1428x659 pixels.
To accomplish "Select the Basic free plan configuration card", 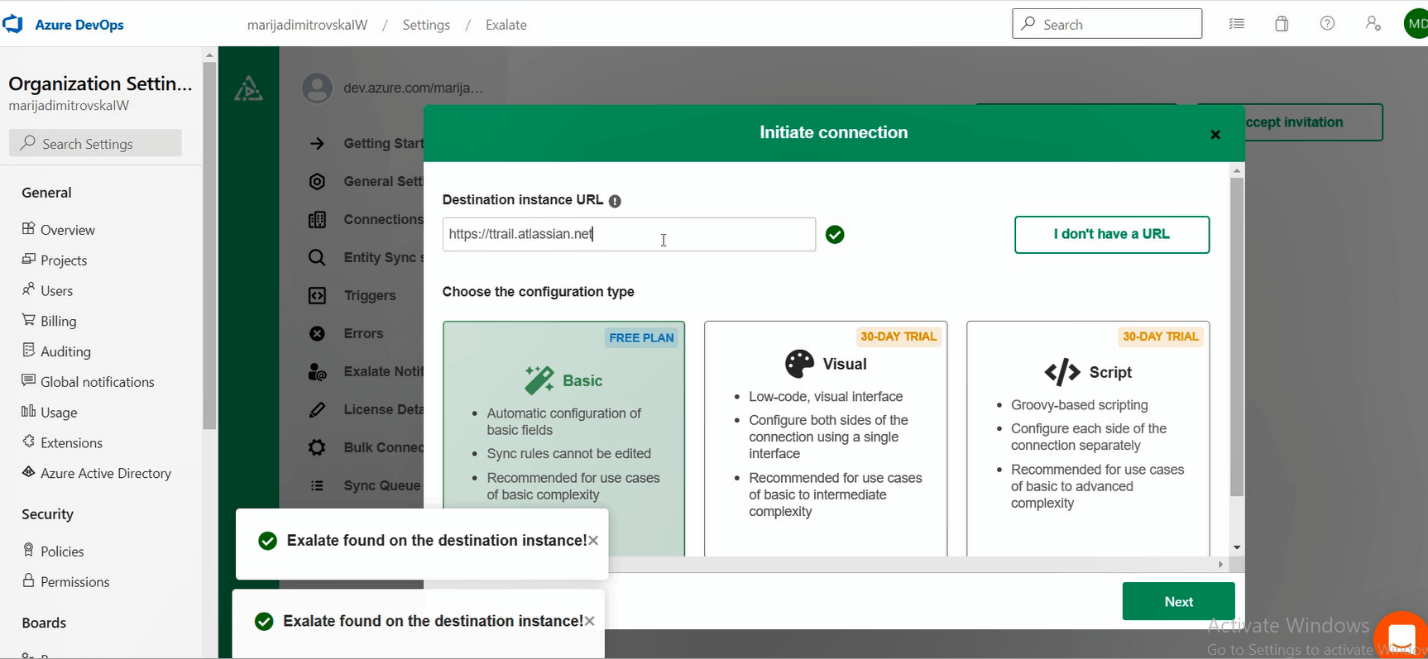I will pyautogui.click(x=564, y=438).
